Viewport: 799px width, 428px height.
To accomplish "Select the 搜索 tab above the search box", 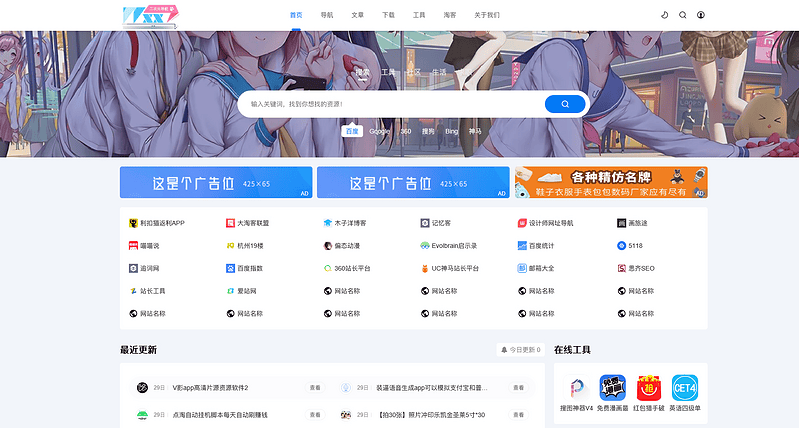I will 362,72.
